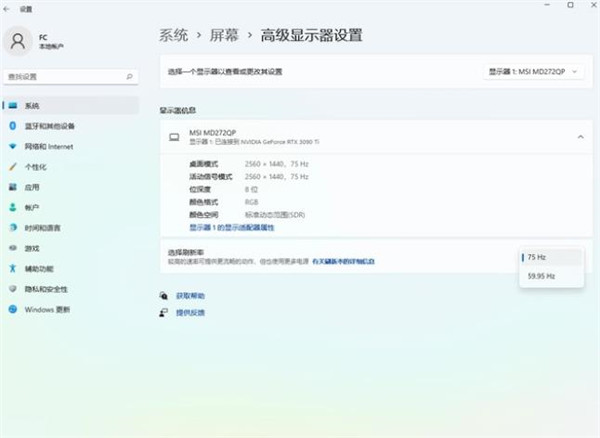
Task: Click the 辅助功能 accessibility icon
Action: pyautogui.click(x=13, y=268)
